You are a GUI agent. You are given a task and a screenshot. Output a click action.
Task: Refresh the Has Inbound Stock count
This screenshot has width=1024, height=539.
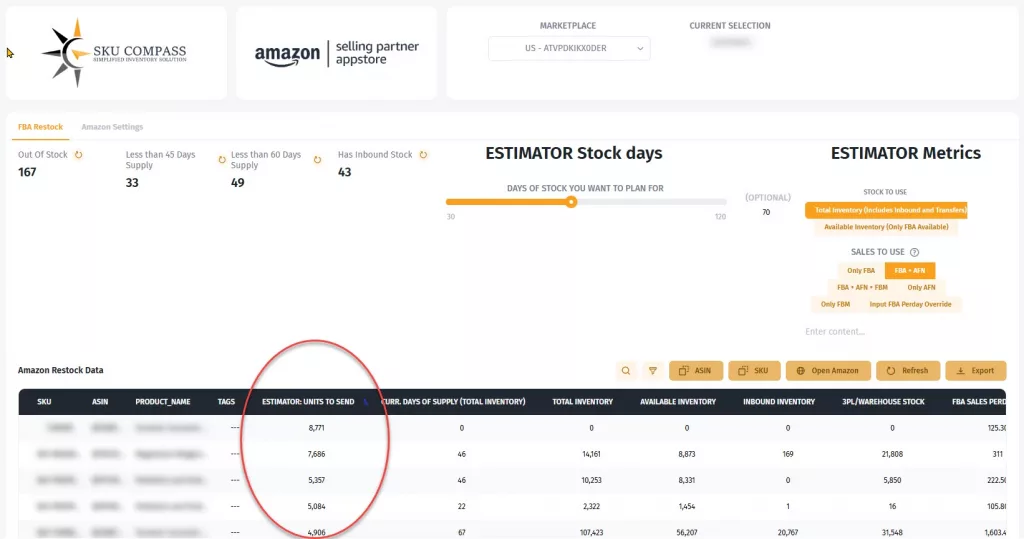[423, 155]
